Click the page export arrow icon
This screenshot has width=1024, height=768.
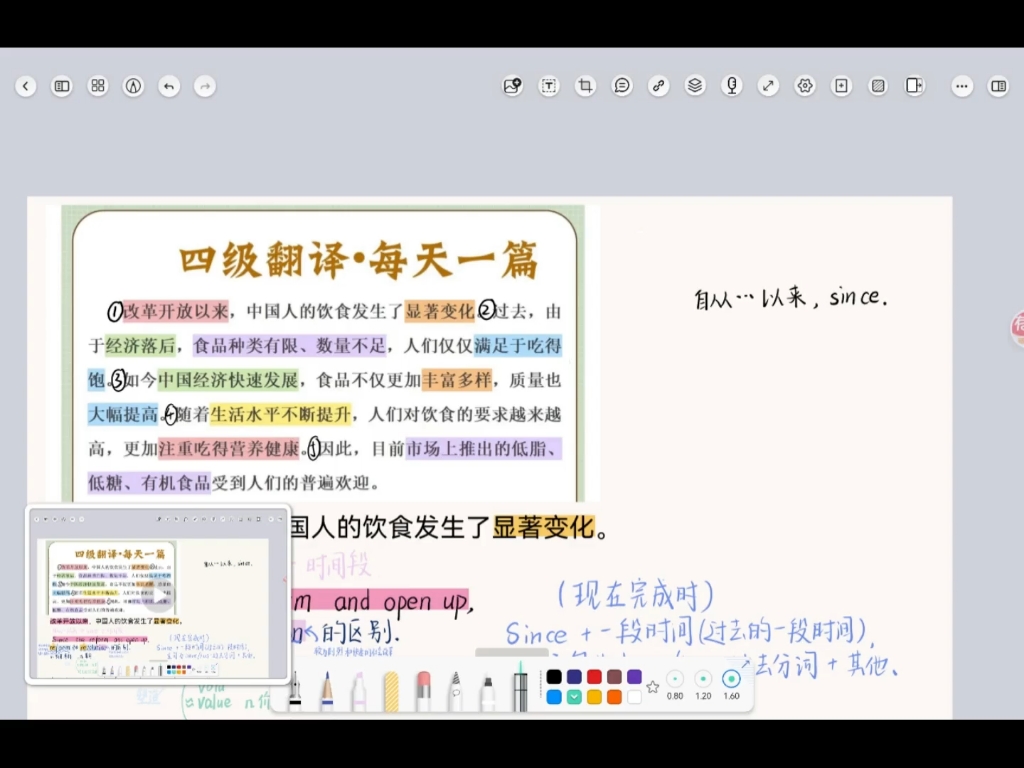[x=915, y=86]
